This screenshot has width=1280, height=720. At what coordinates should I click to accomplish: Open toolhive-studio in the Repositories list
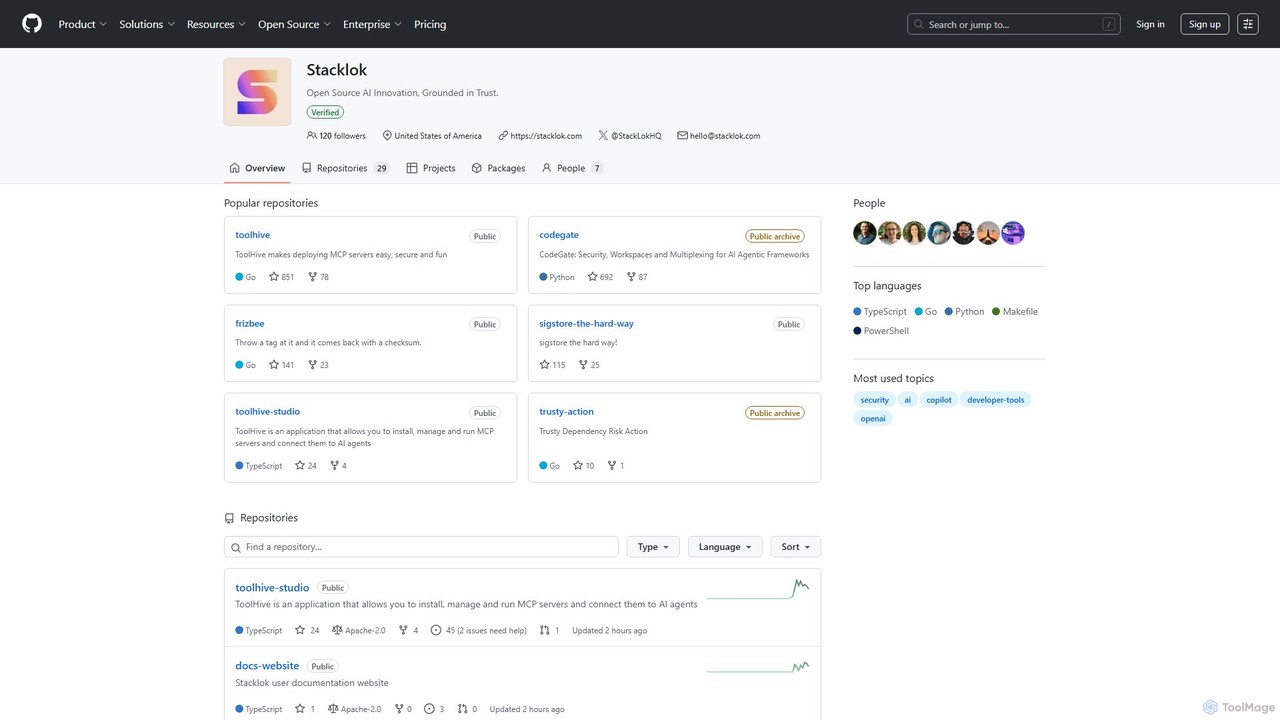click(272, 588)
